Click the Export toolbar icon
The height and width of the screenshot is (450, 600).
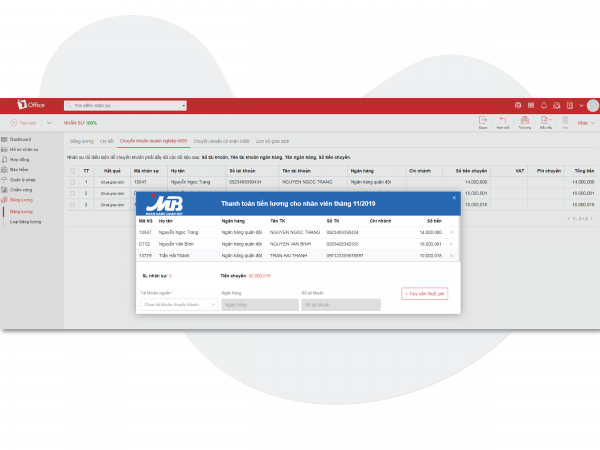click(483, 122)
